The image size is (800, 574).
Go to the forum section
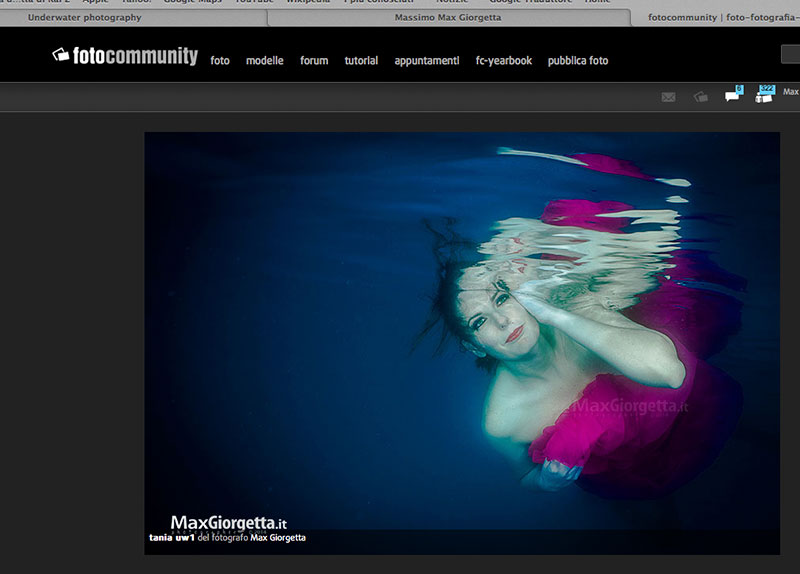pyautogui.click(x=314, y=61)
